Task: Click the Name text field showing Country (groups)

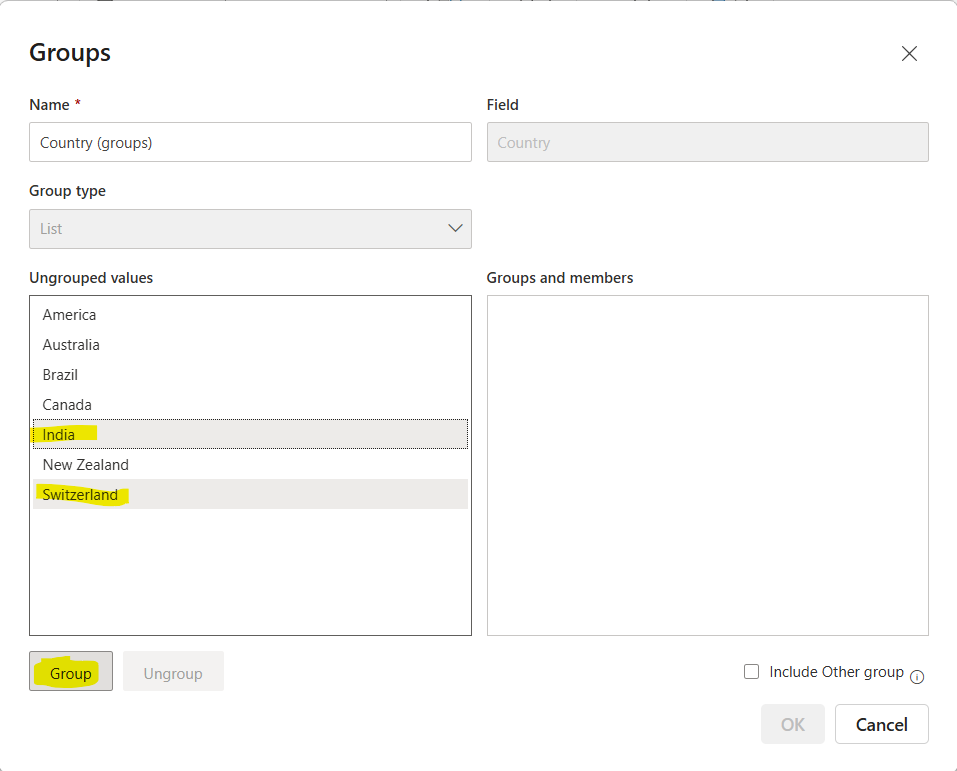Action: 250,142
